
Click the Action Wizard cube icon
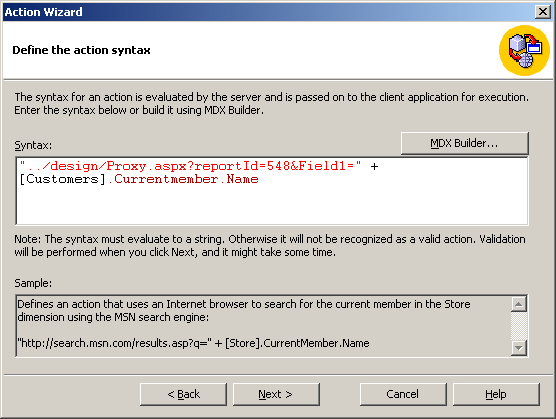524,50
